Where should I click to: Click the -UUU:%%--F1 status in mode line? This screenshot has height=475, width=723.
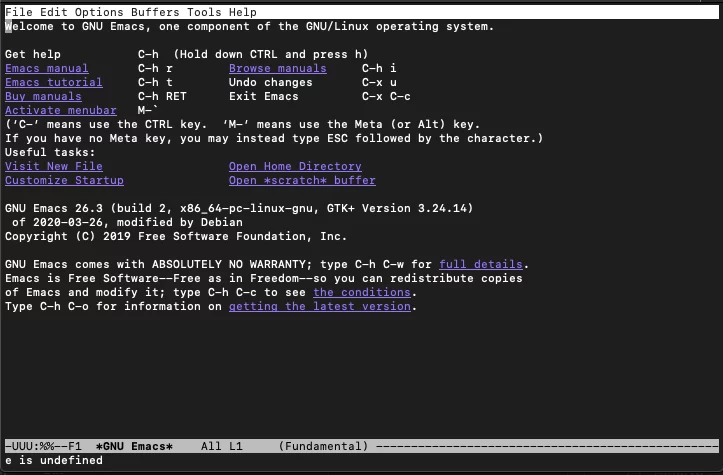tap(43, 446)
